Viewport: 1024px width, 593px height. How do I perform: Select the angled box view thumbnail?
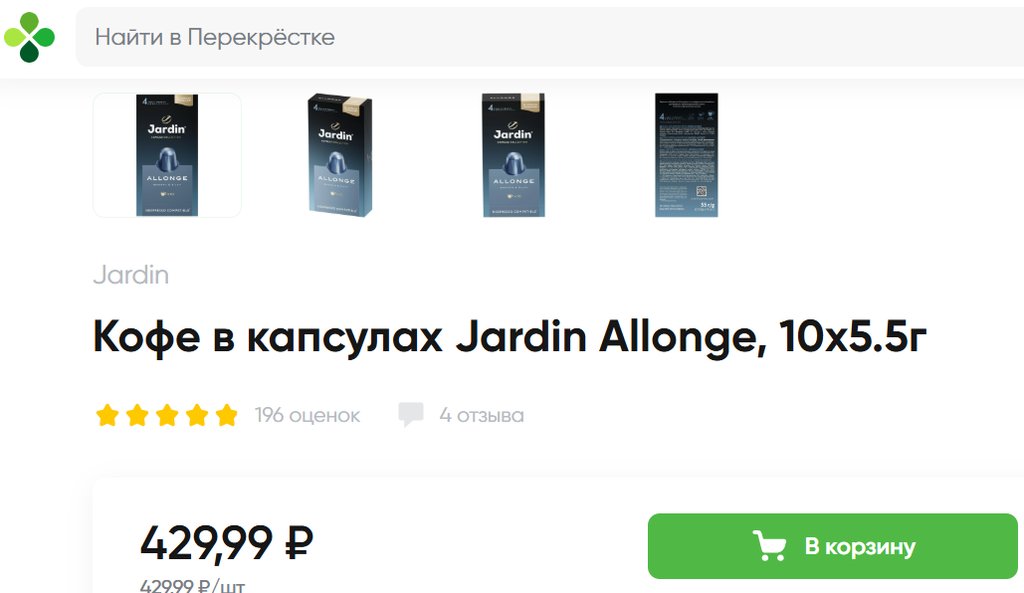(340, 155)
